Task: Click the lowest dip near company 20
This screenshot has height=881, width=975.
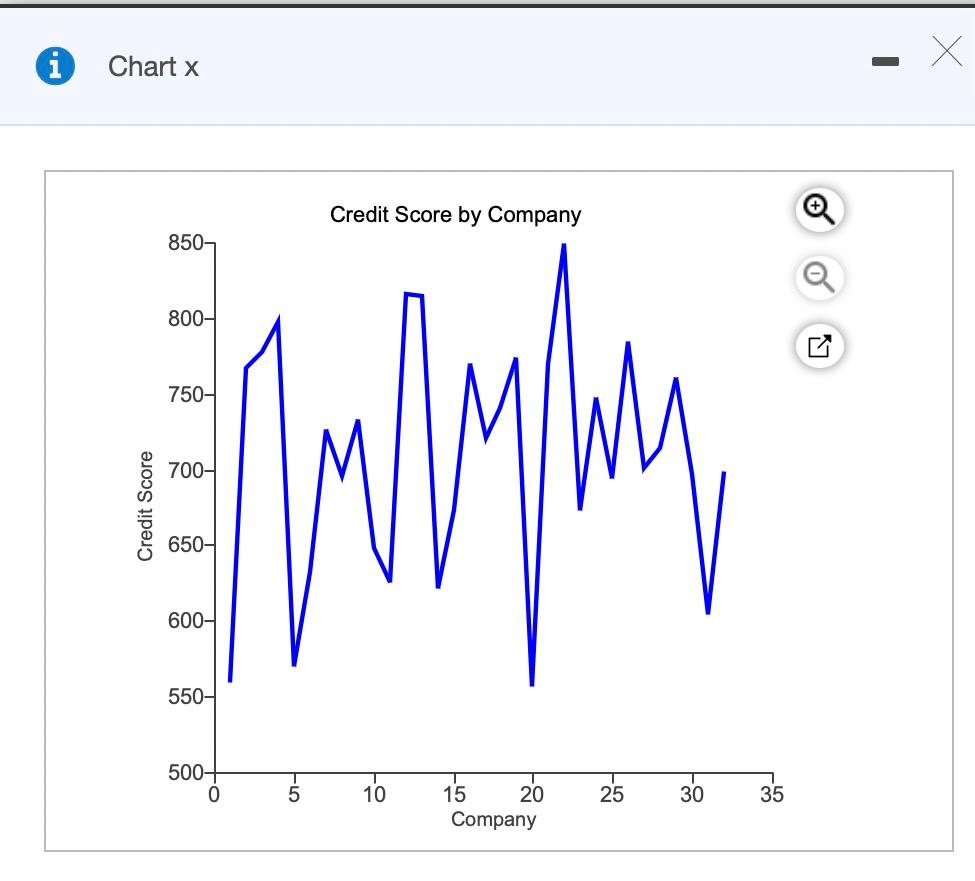Action: click(x=532, y=684)
